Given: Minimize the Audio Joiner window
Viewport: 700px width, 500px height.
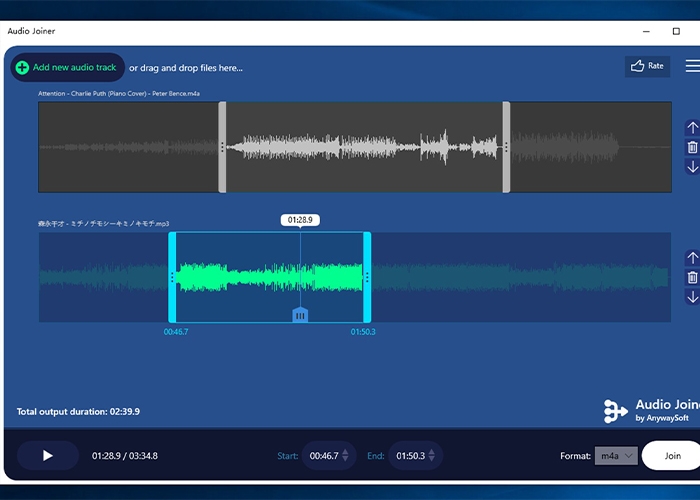Looking at the screenshot, I should (x=646, y=31).
